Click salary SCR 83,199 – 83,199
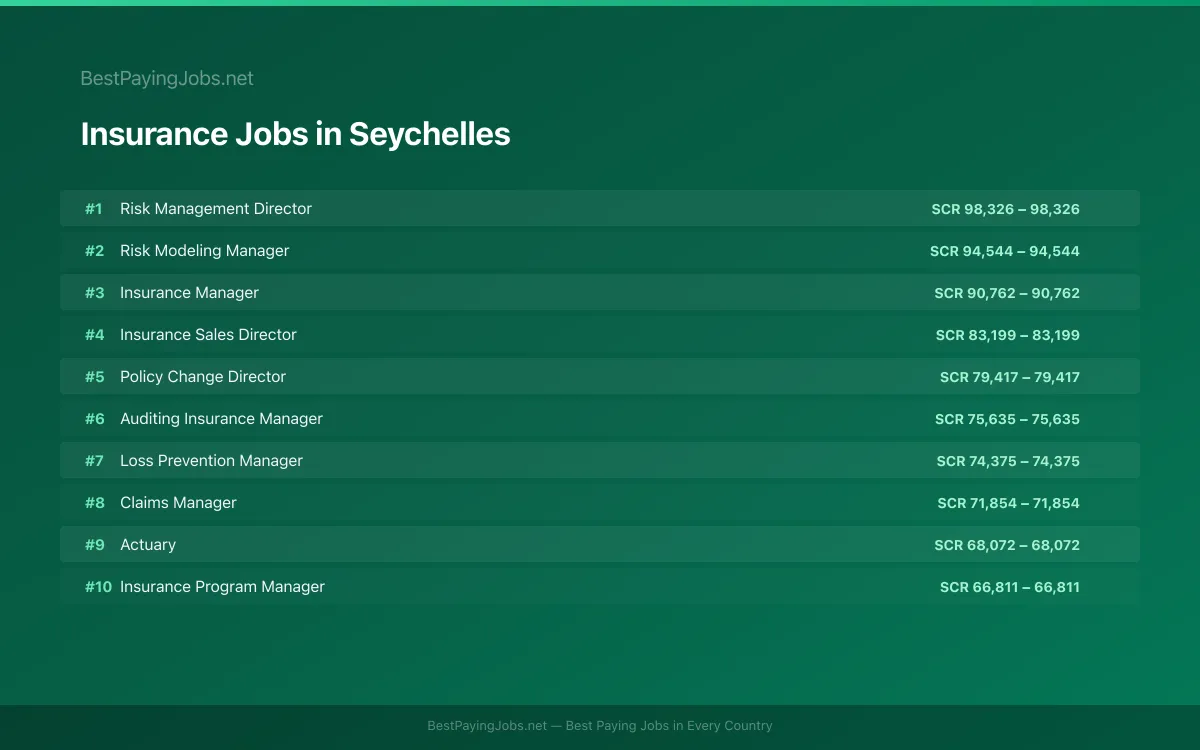This screenshot has height=750, width=1200. click(x=1008, y=335)
